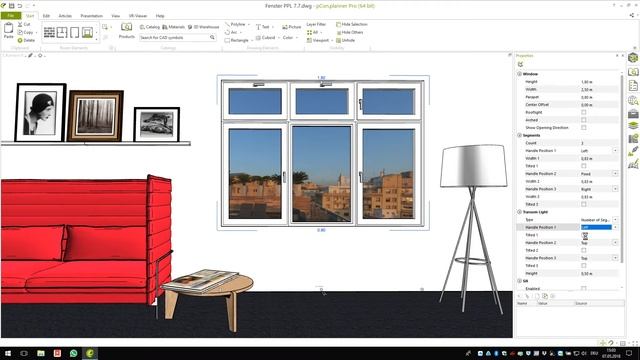Toggle the Sill Enabled checkbox

tap(584, 289)
